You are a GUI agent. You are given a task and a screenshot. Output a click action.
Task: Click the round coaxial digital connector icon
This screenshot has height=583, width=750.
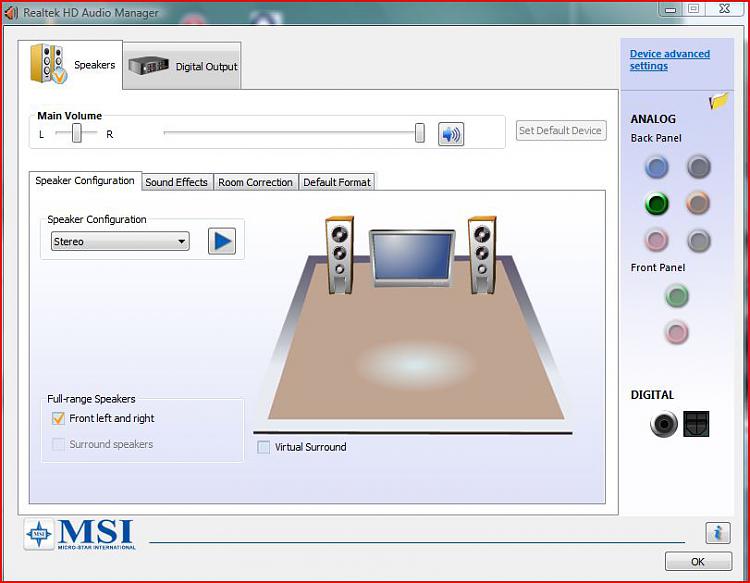pyautogui.click(x=663, y=424)
